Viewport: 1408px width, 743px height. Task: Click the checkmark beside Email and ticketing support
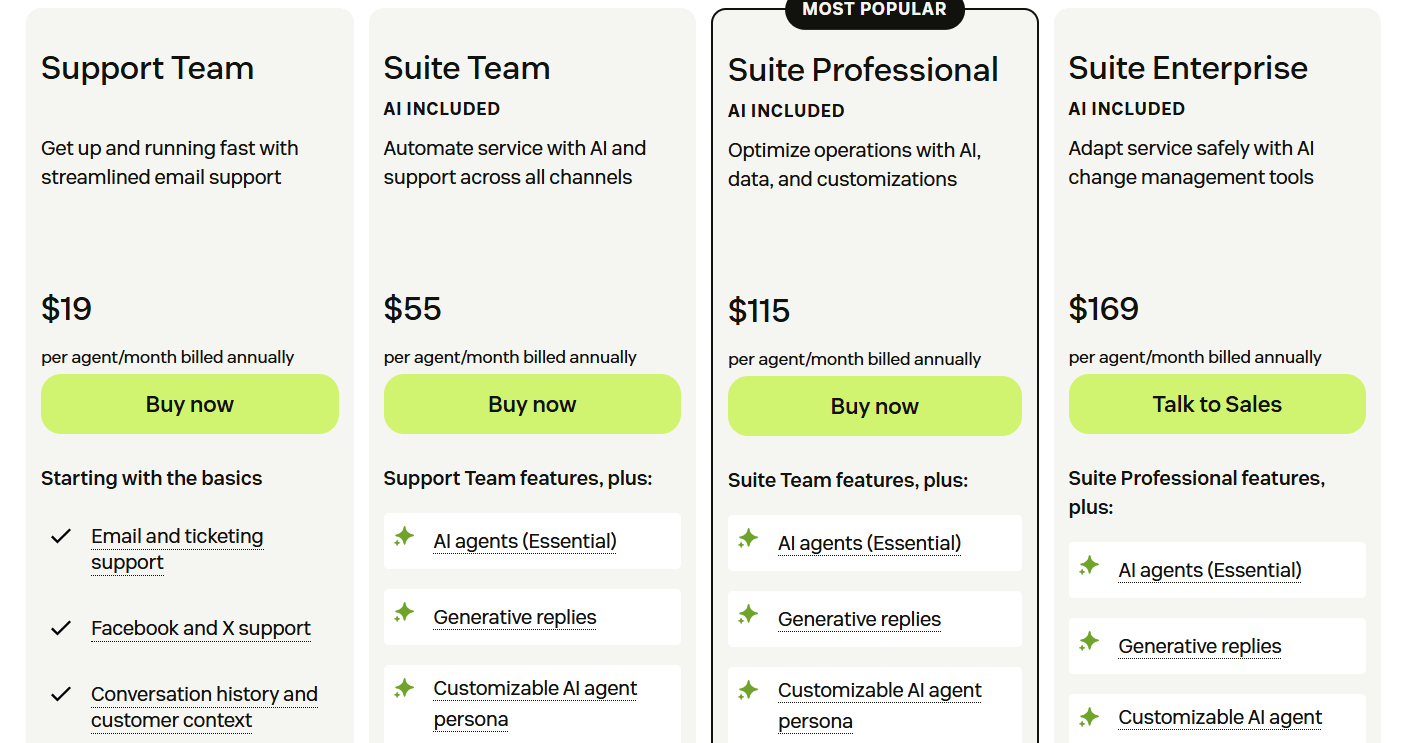point(62,535)
